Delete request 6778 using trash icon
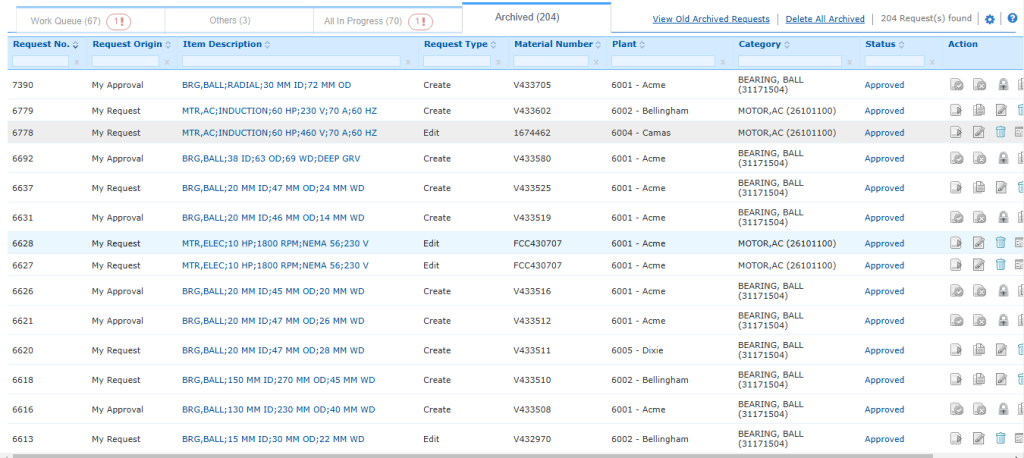The height and width of the screenshot is (458, 1024). coord(1001,132)
